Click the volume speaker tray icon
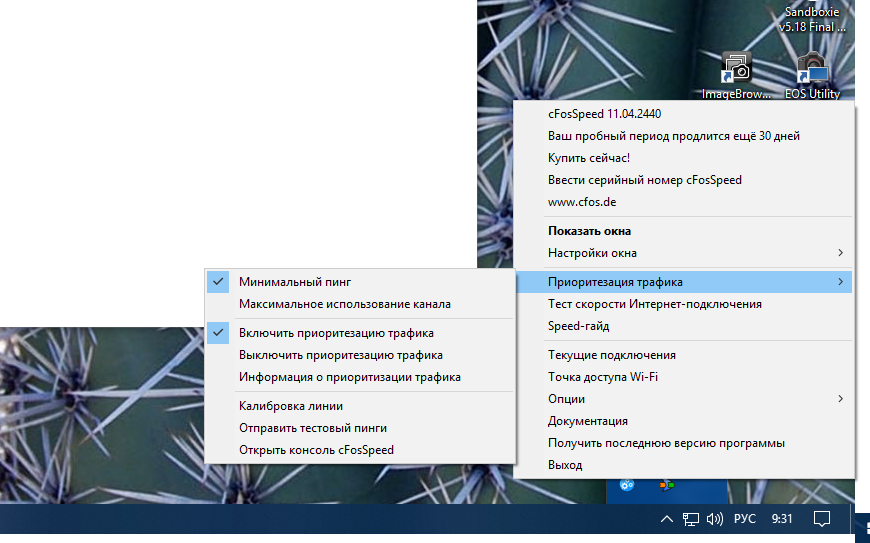 (x=715, y=519)
